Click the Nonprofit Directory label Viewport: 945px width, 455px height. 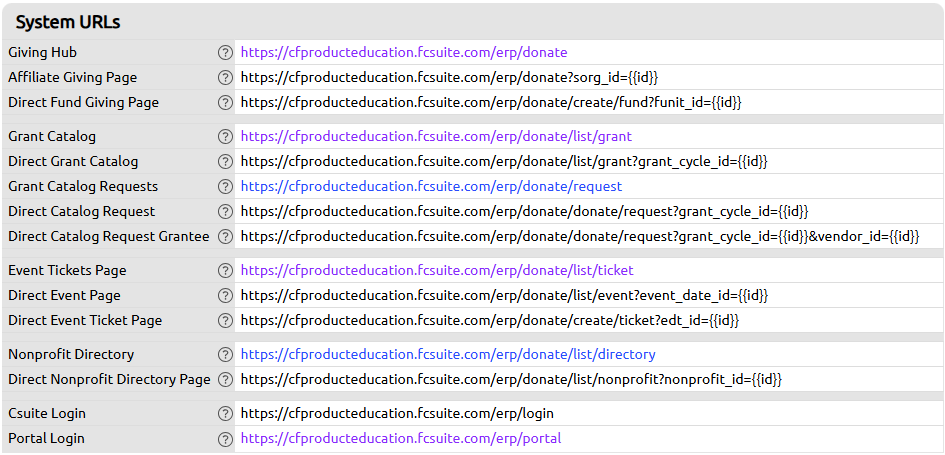71,354
